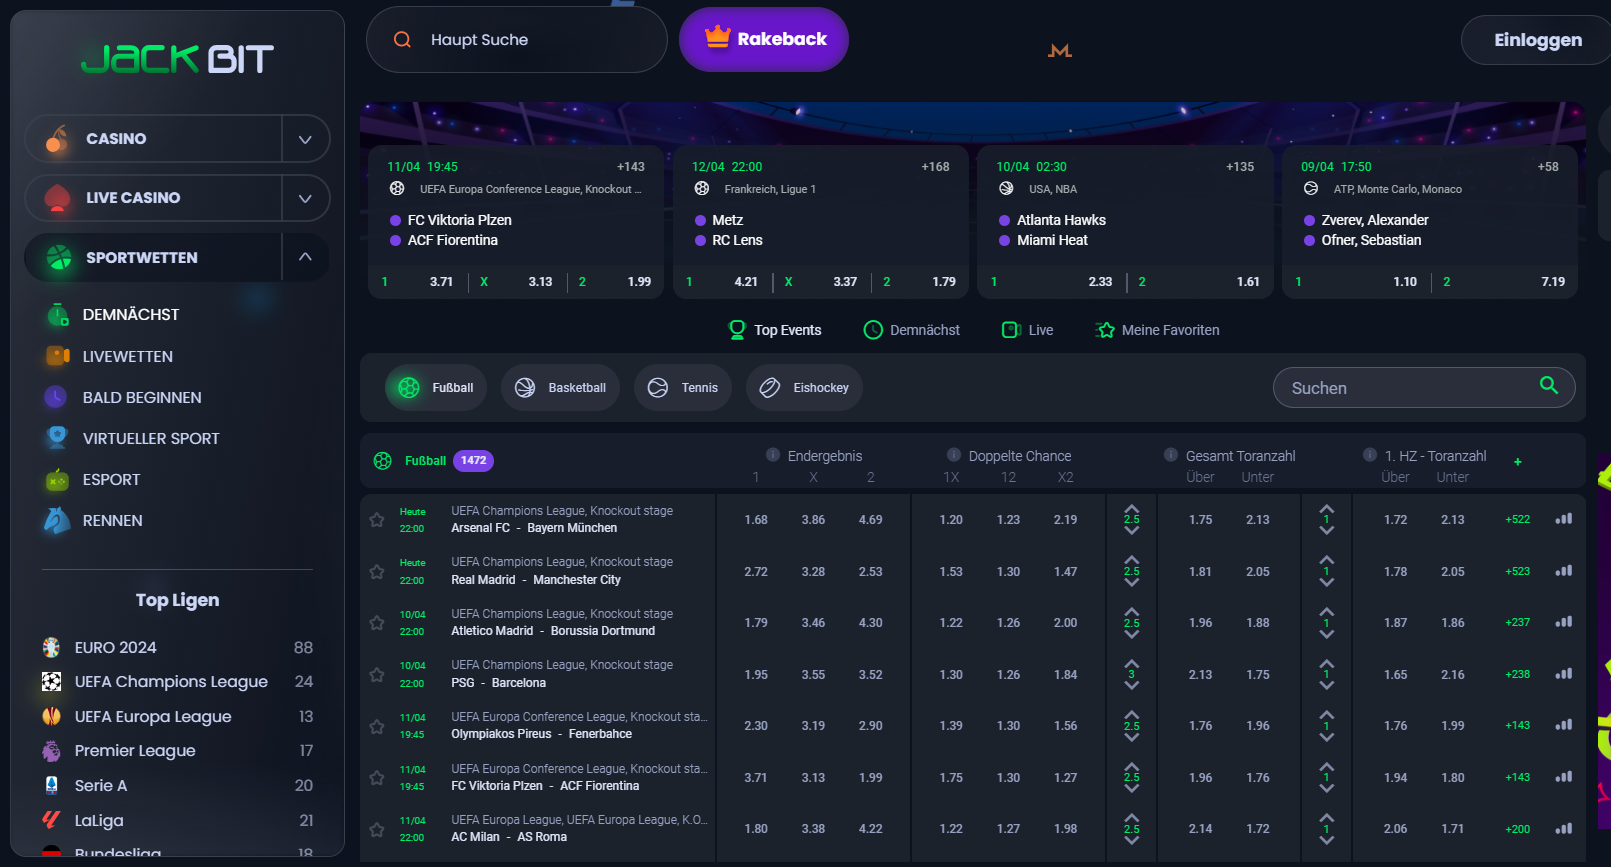Click the plus icon beside 1. HZ - Toranzahl
The height and width of the screenshot is (867, 1611).
(1518, 462)
